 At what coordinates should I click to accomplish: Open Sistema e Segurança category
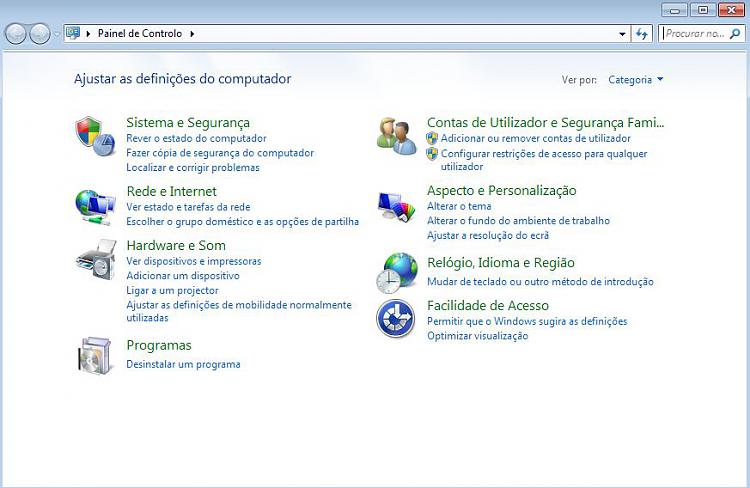(x=188, y=122)
